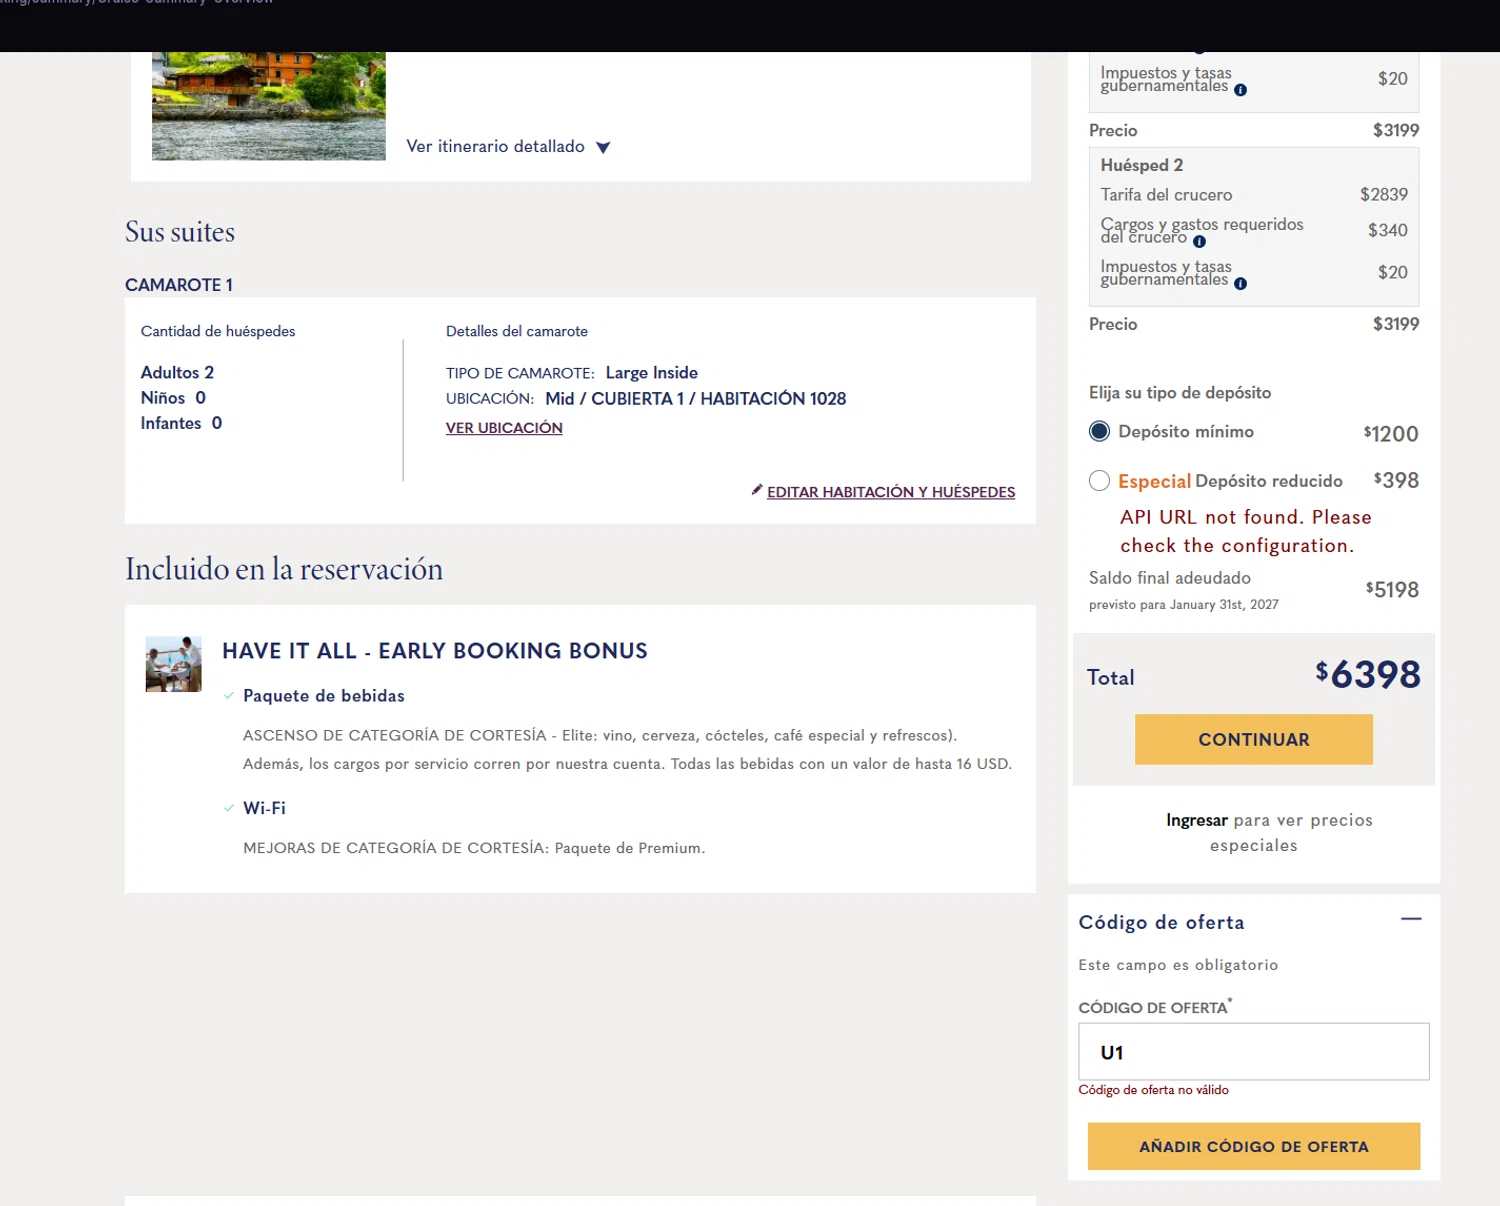Click 'HABITACIÓN 1028' location text
This screenshot has height=1206, width=1500.
click(x=773, y=399)
